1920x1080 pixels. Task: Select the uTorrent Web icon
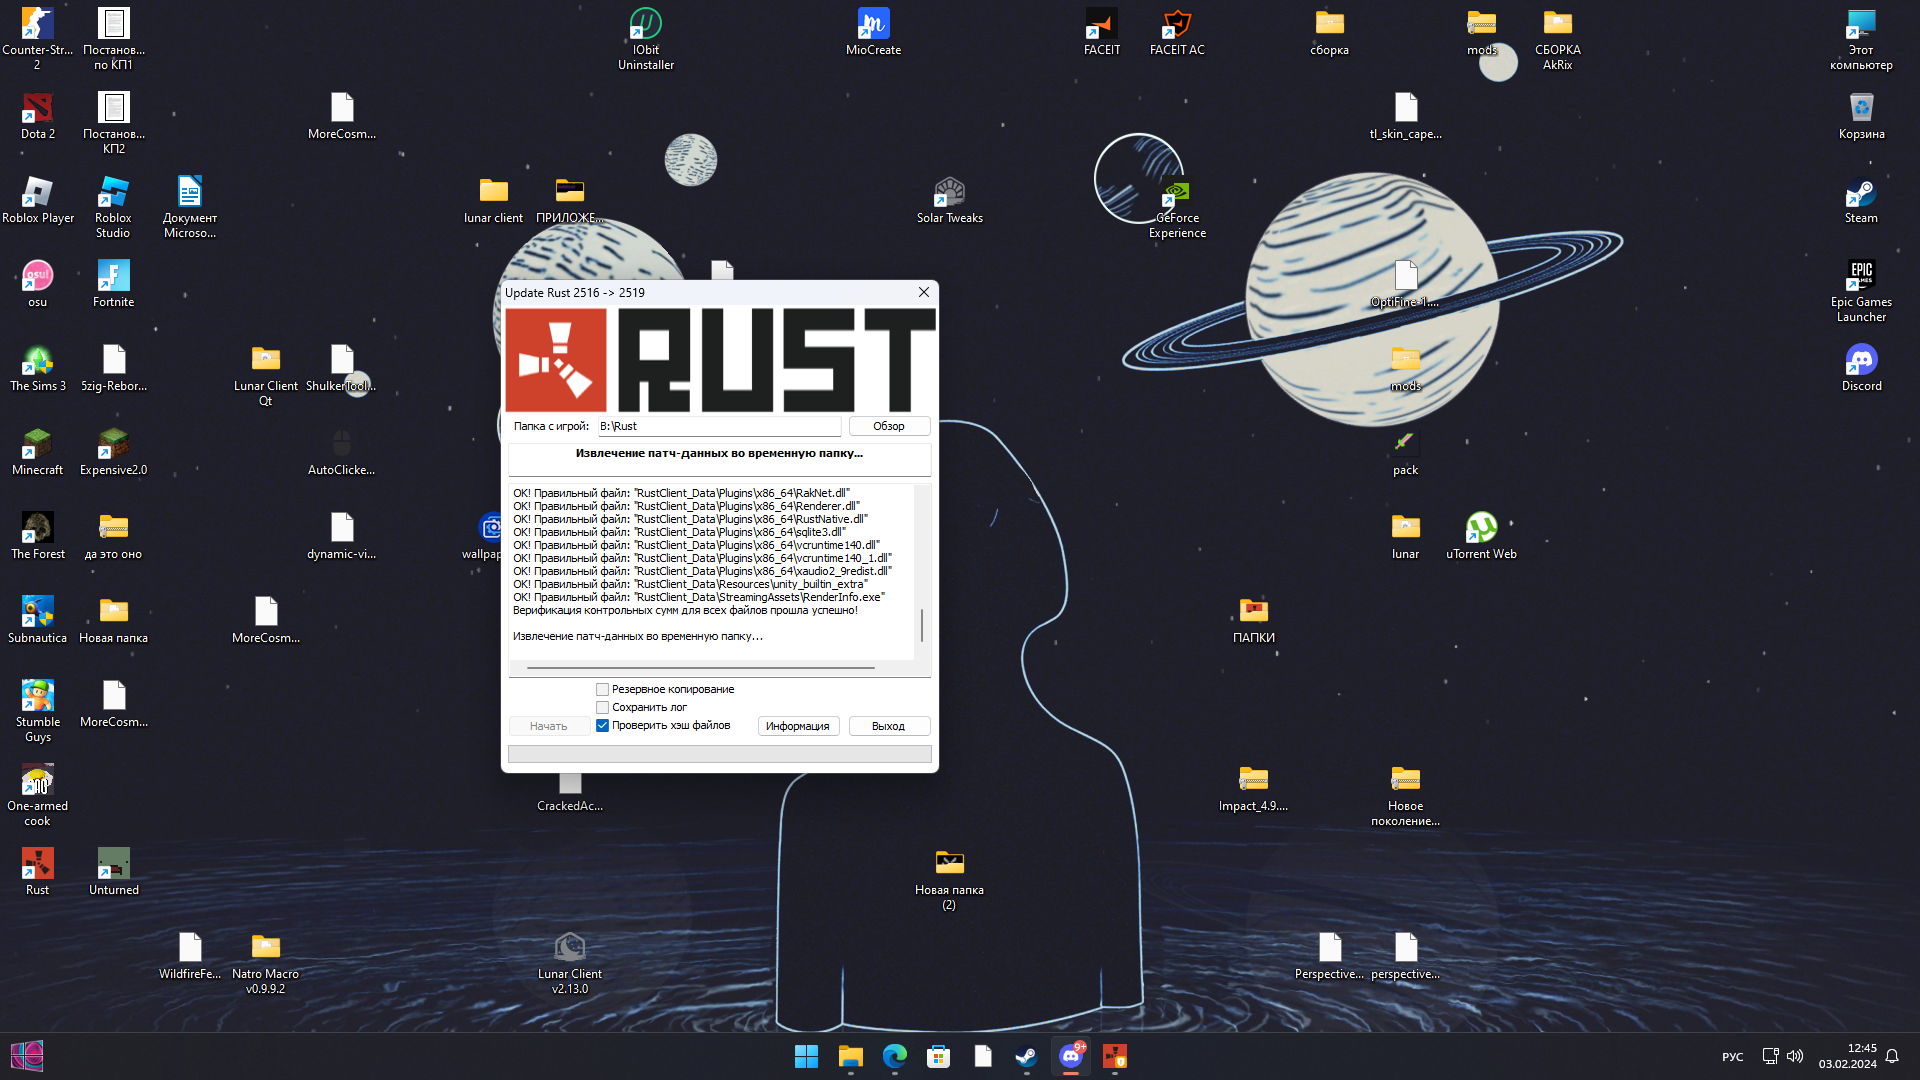[1481, 535]
